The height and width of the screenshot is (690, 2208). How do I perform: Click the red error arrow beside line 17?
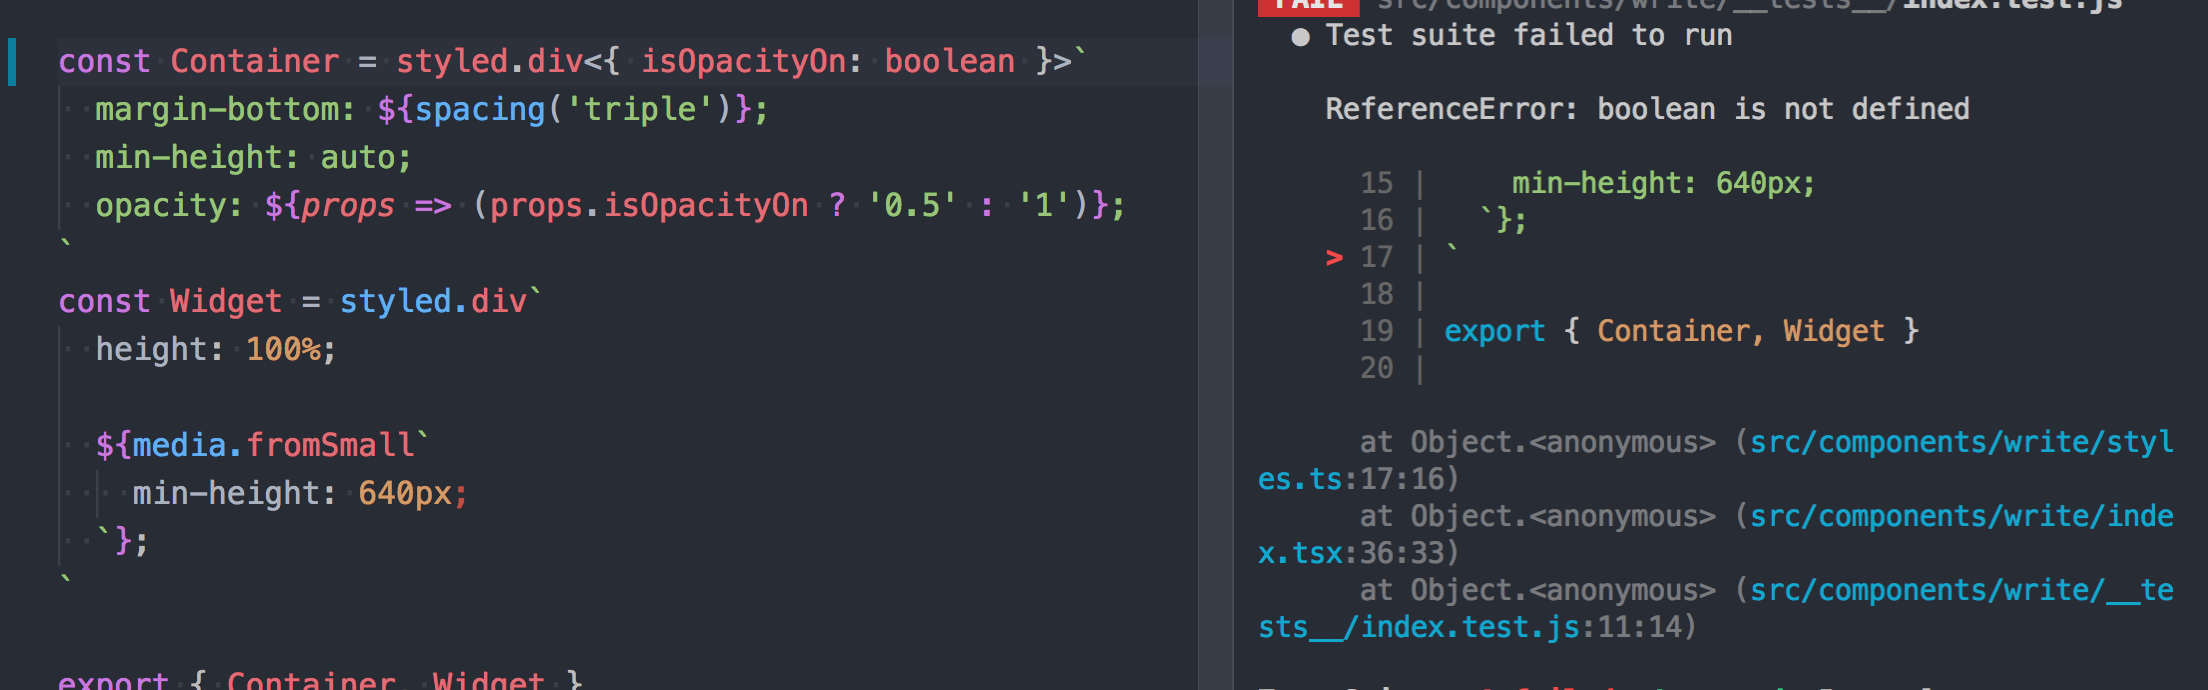[x=1334, y=258]
